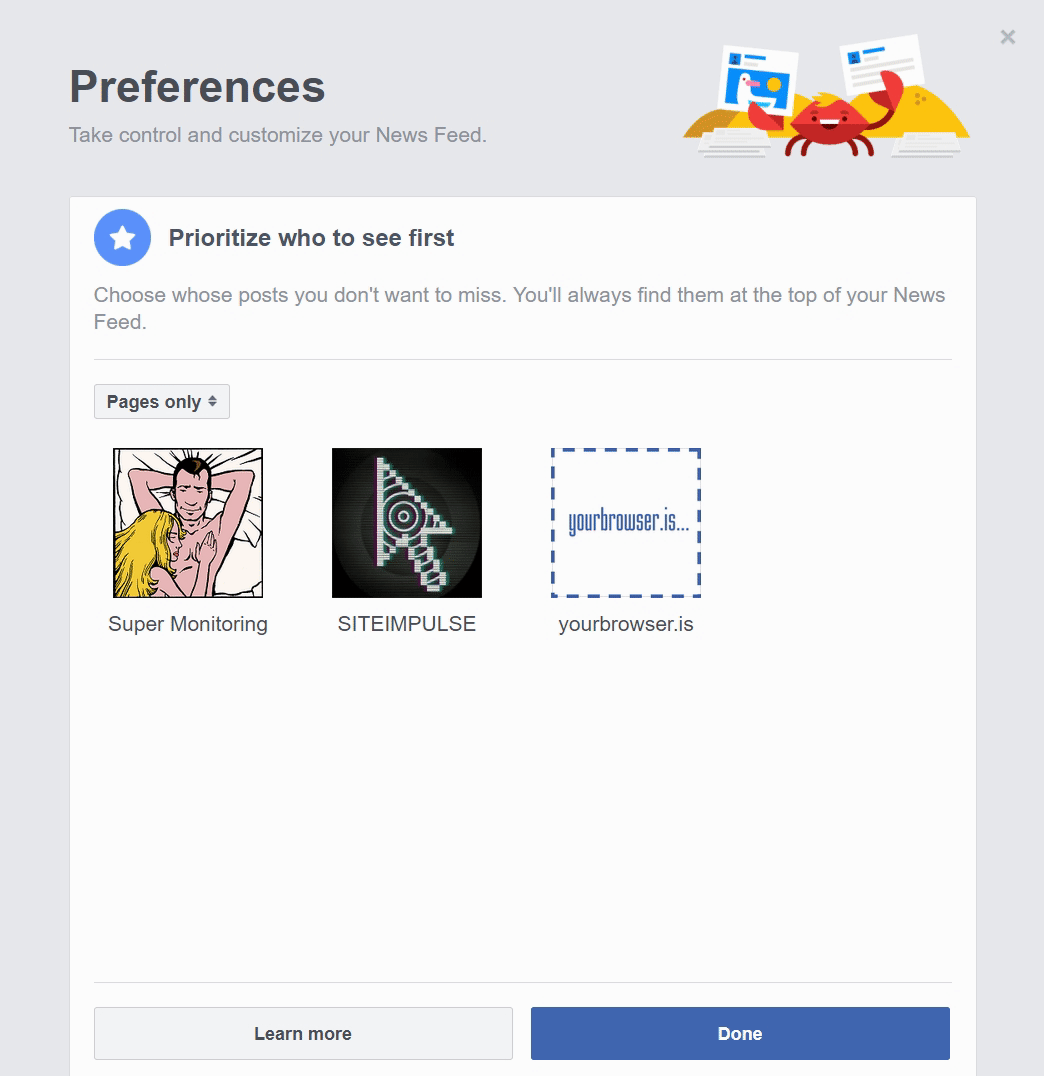Click the yourbrowser.is name label
The width and height of the screenshot is (1044, 1076).
626,624
